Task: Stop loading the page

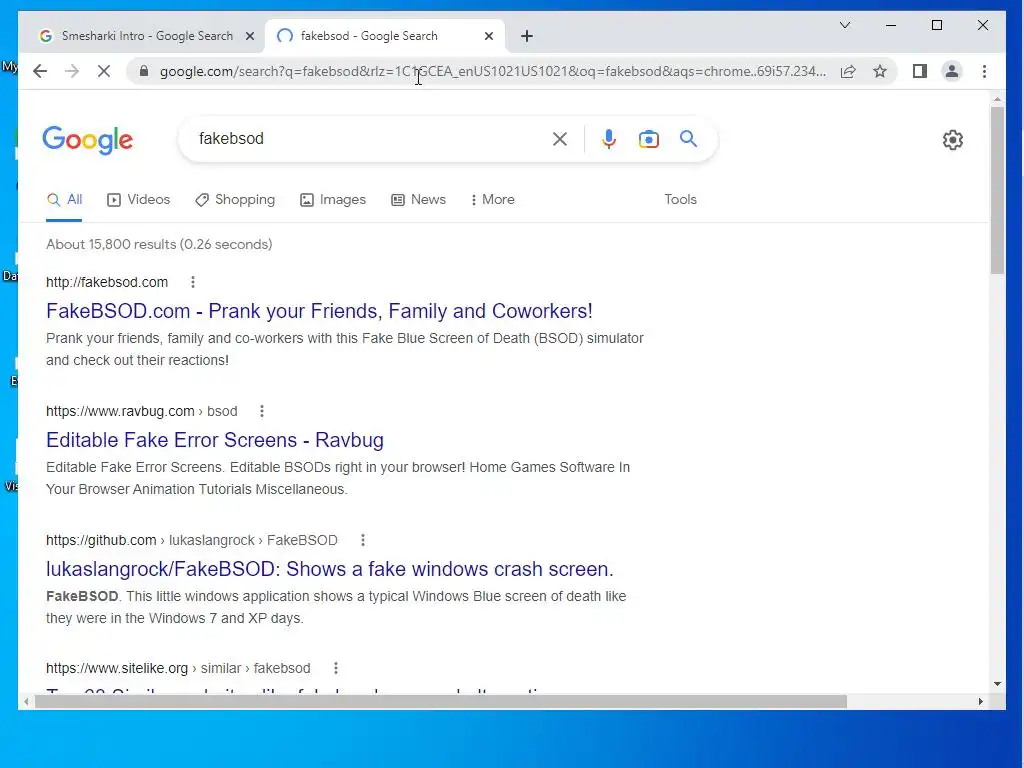Action: pos(104,71)
